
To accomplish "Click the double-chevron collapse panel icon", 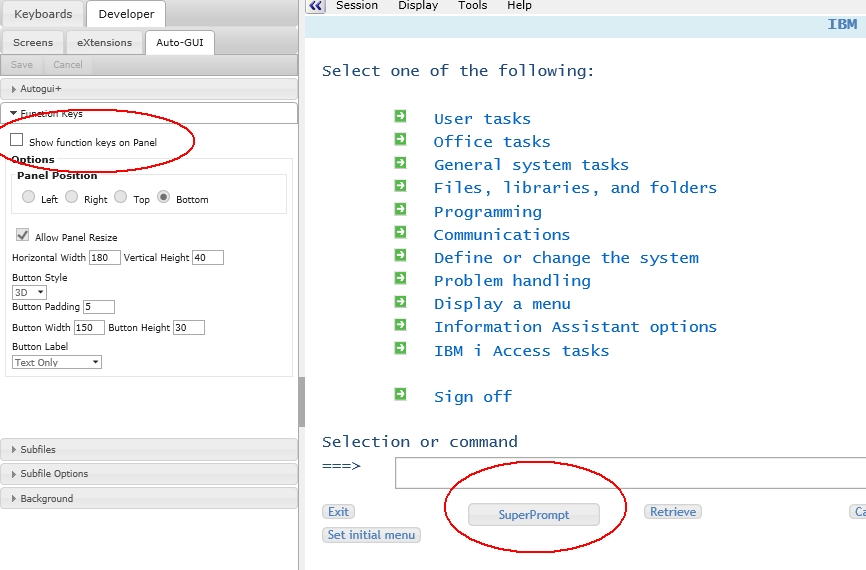I will coord(316,6).
